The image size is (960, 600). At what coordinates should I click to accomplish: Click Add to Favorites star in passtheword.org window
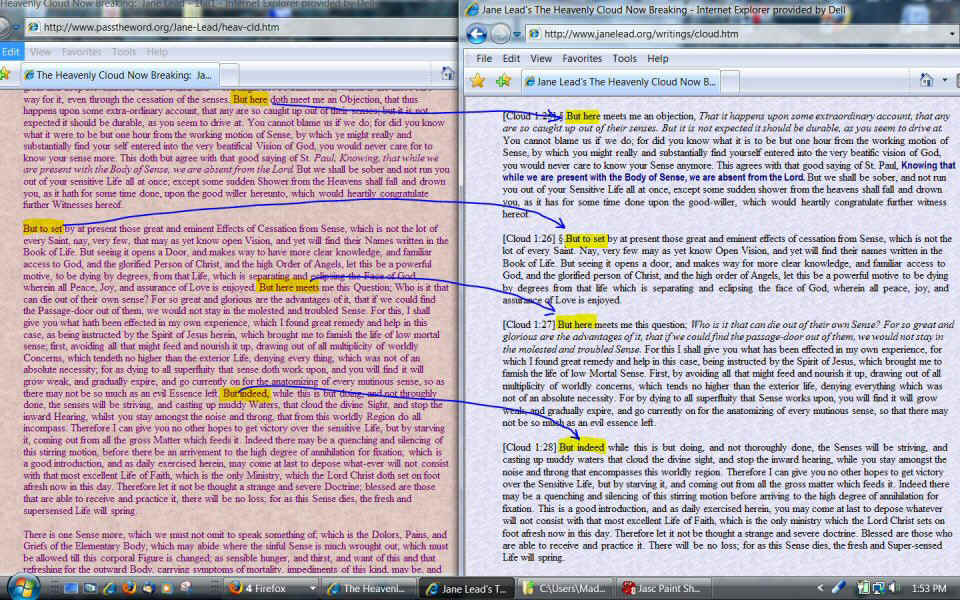[x=5, y=74]
